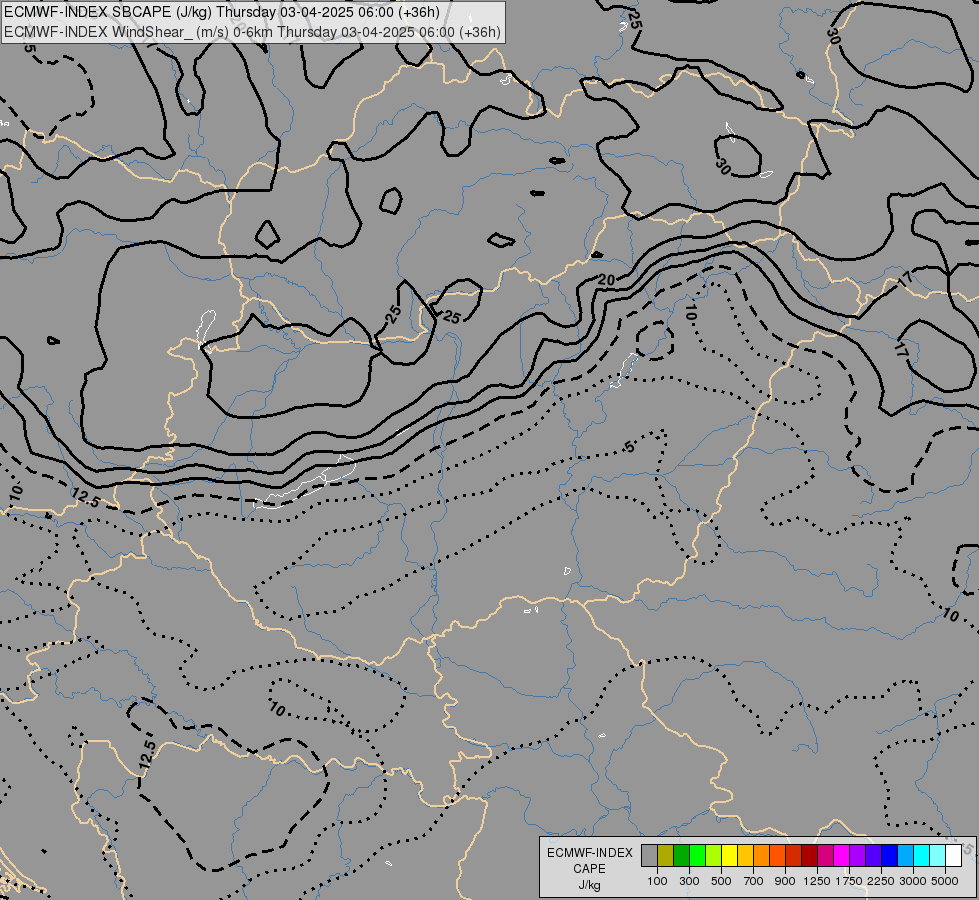Pick the violet purple legend swatch
The image size is (979, 900).
[x=858, y=856]
